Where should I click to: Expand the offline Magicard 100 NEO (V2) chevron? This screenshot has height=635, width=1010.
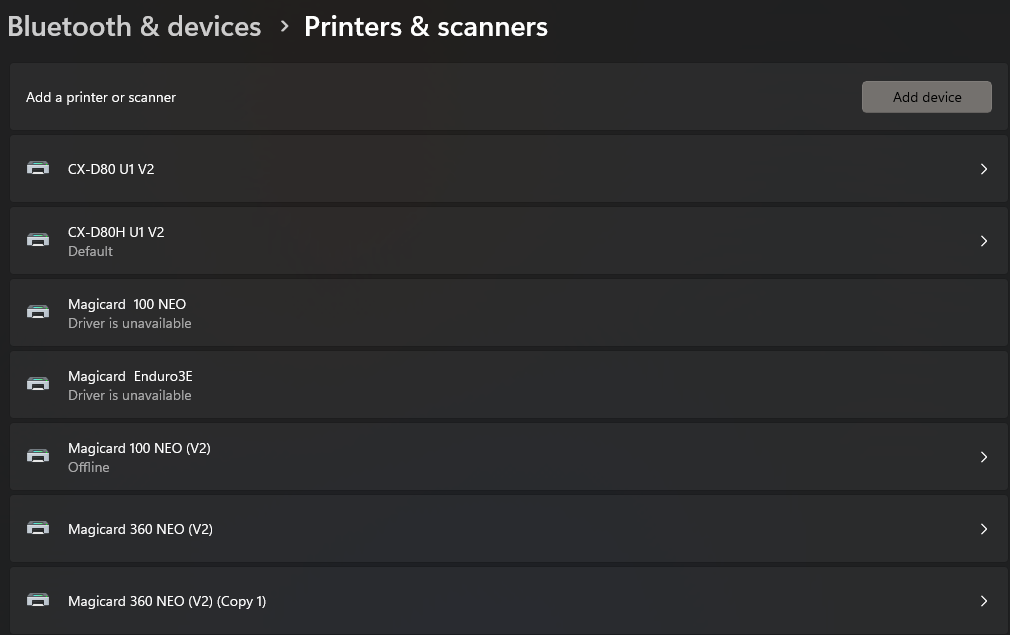(984, 457)
